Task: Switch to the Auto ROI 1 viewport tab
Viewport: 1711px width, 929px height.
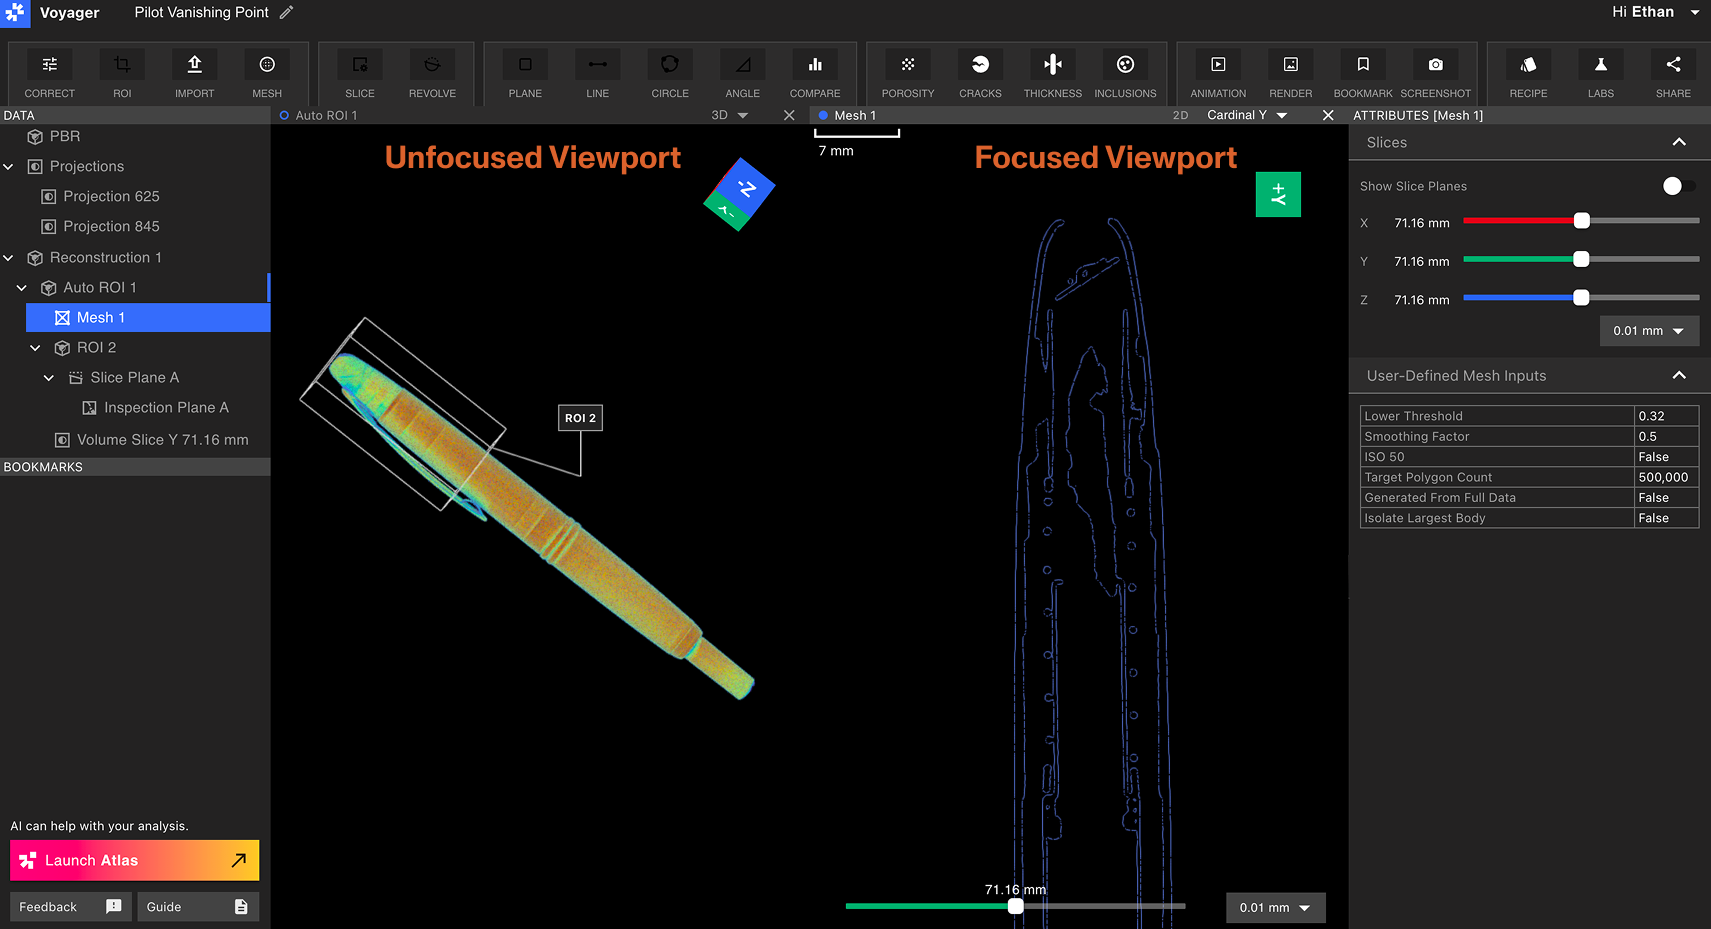Action: click(x=325, y=115)
